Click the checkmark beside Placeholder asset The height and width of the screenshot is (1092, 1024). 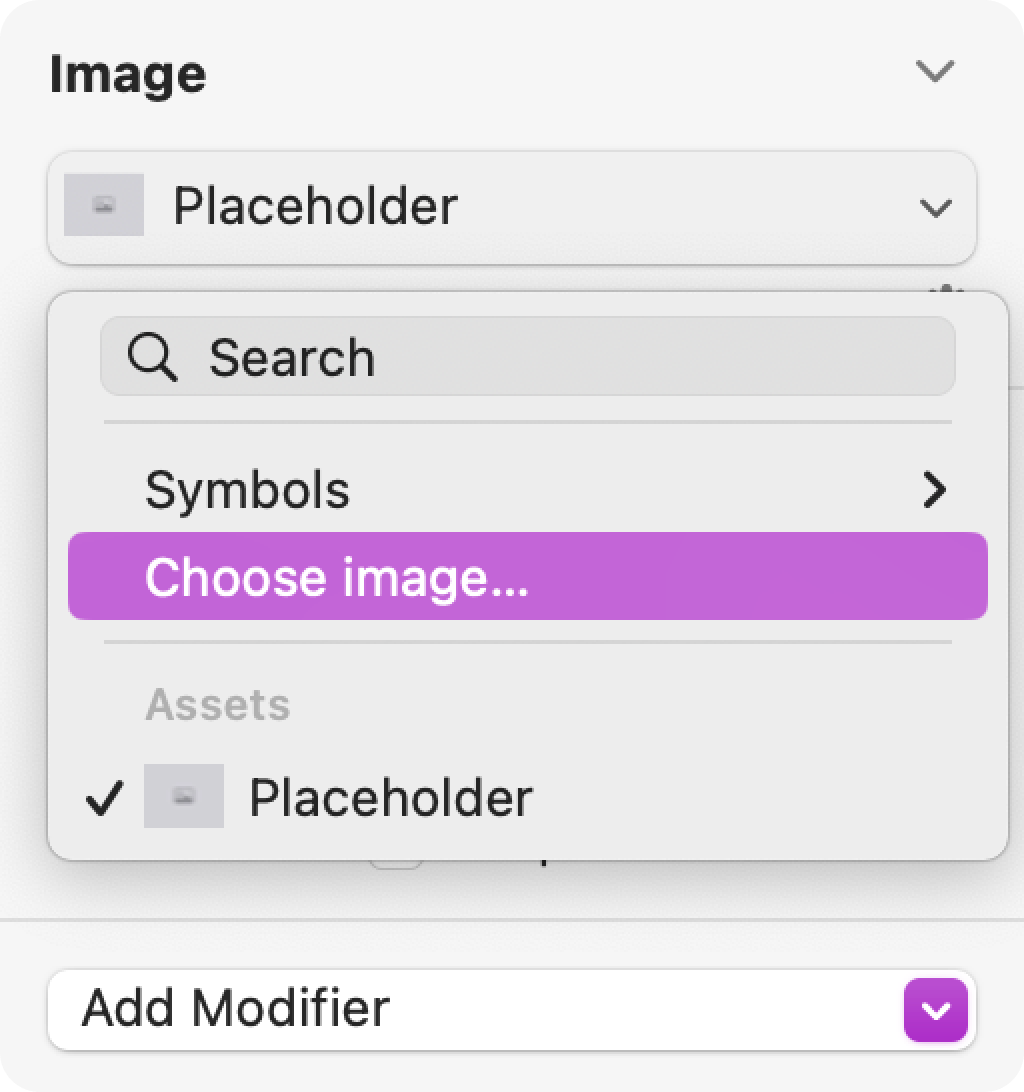click(104, 797)
